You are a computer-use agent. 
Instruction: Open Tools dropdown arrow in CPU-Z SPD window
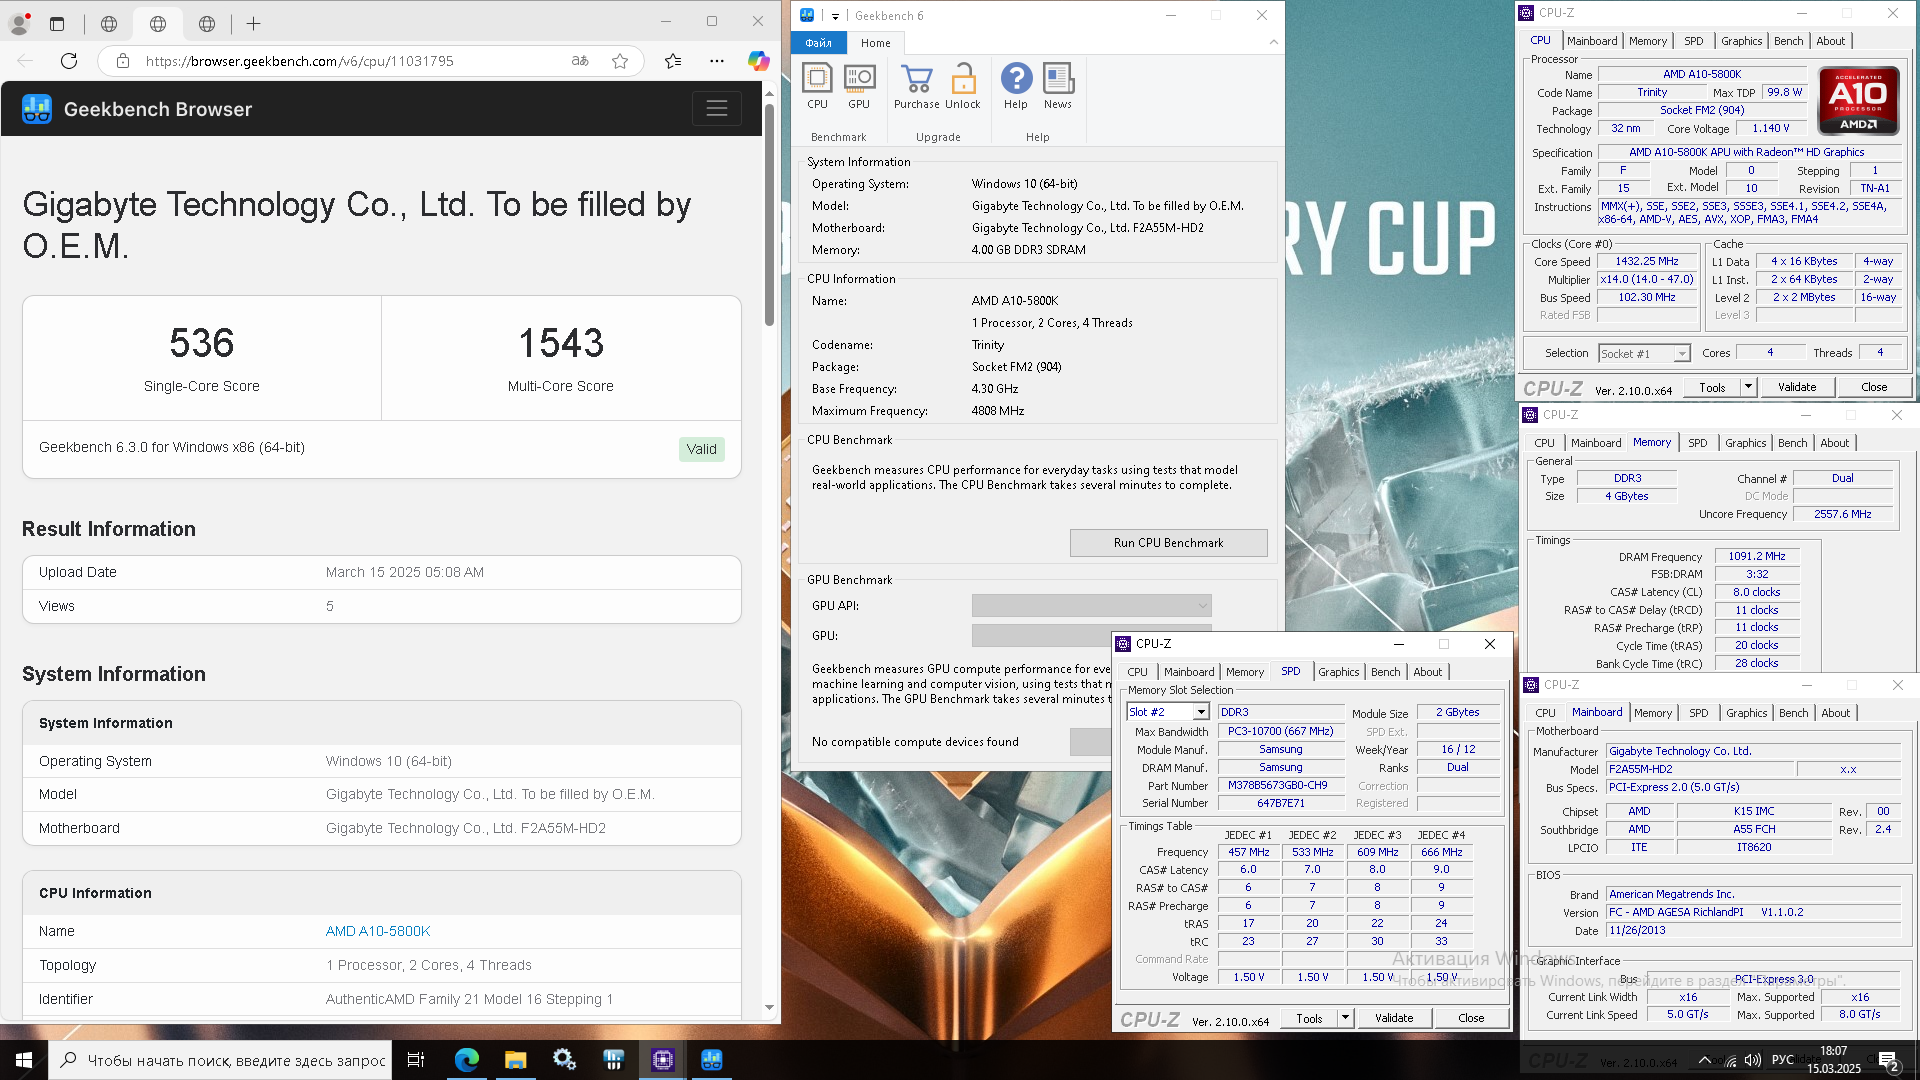coord(1345,1018)
